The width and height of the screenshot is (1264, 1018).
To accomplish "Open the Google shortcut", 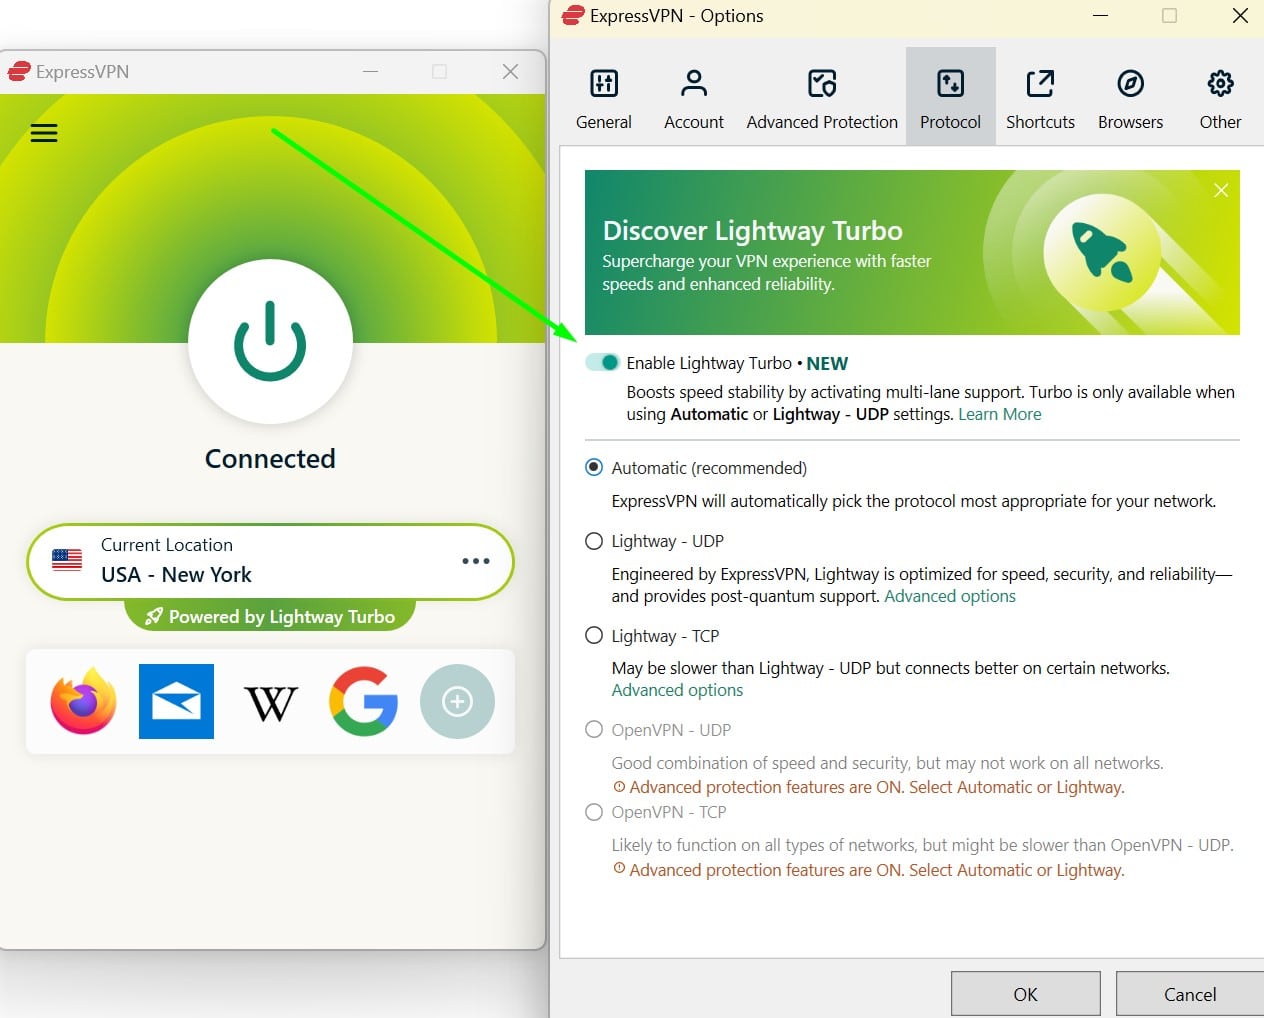I will pyautogui.click(x=364, y=701).
